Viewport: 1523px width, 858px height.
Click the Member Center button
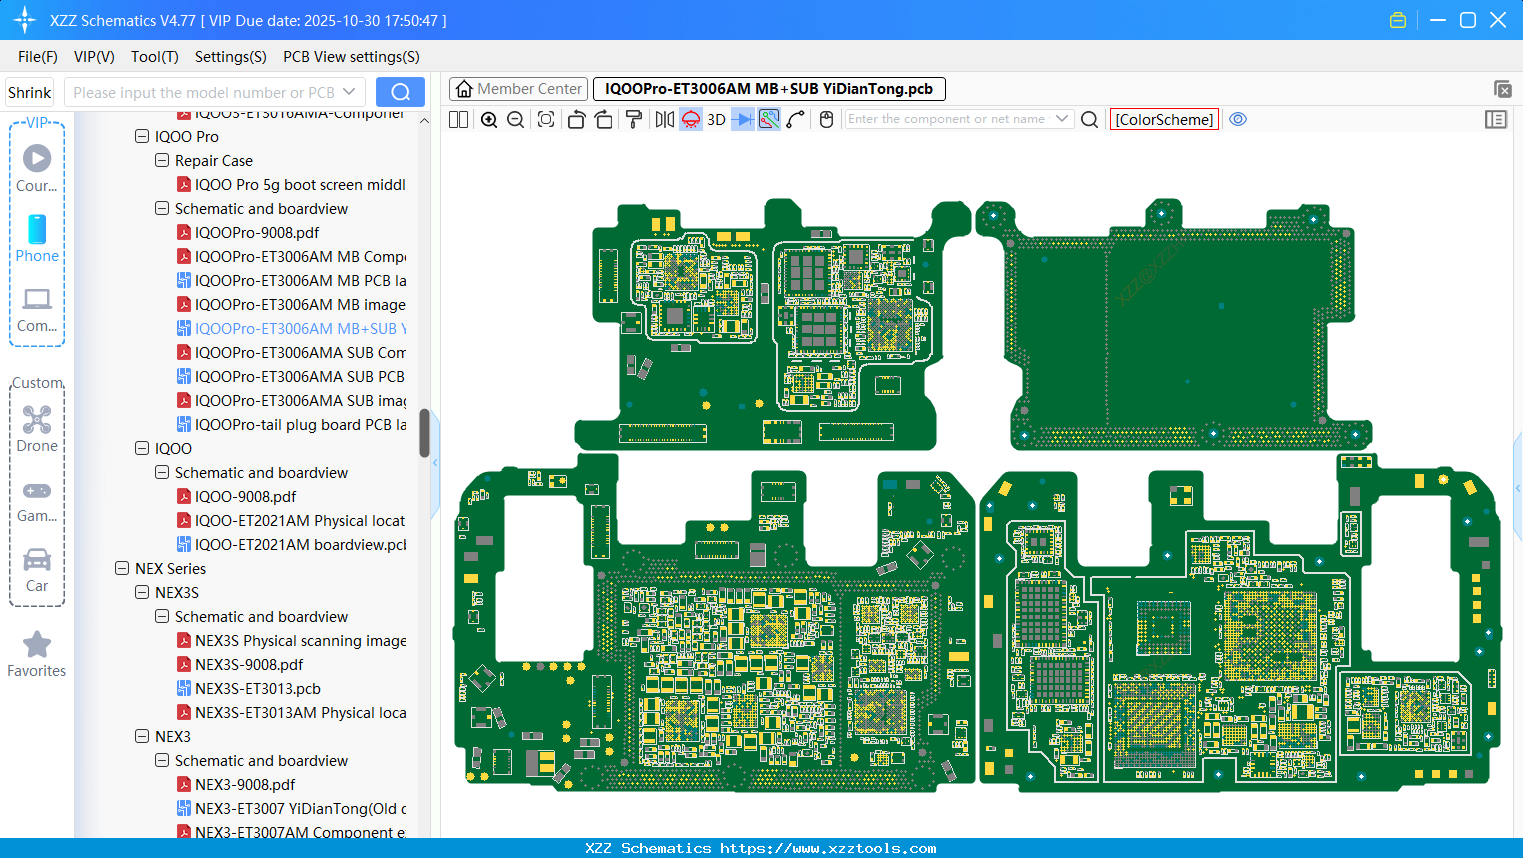(x=518, y=89)
